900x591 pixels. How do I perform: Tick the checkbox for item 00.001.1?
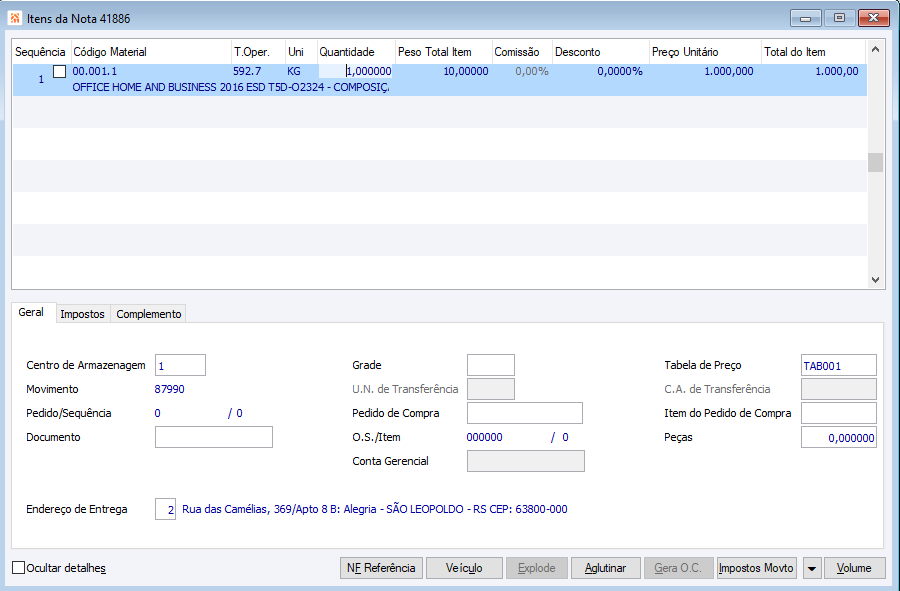point(59,72)
